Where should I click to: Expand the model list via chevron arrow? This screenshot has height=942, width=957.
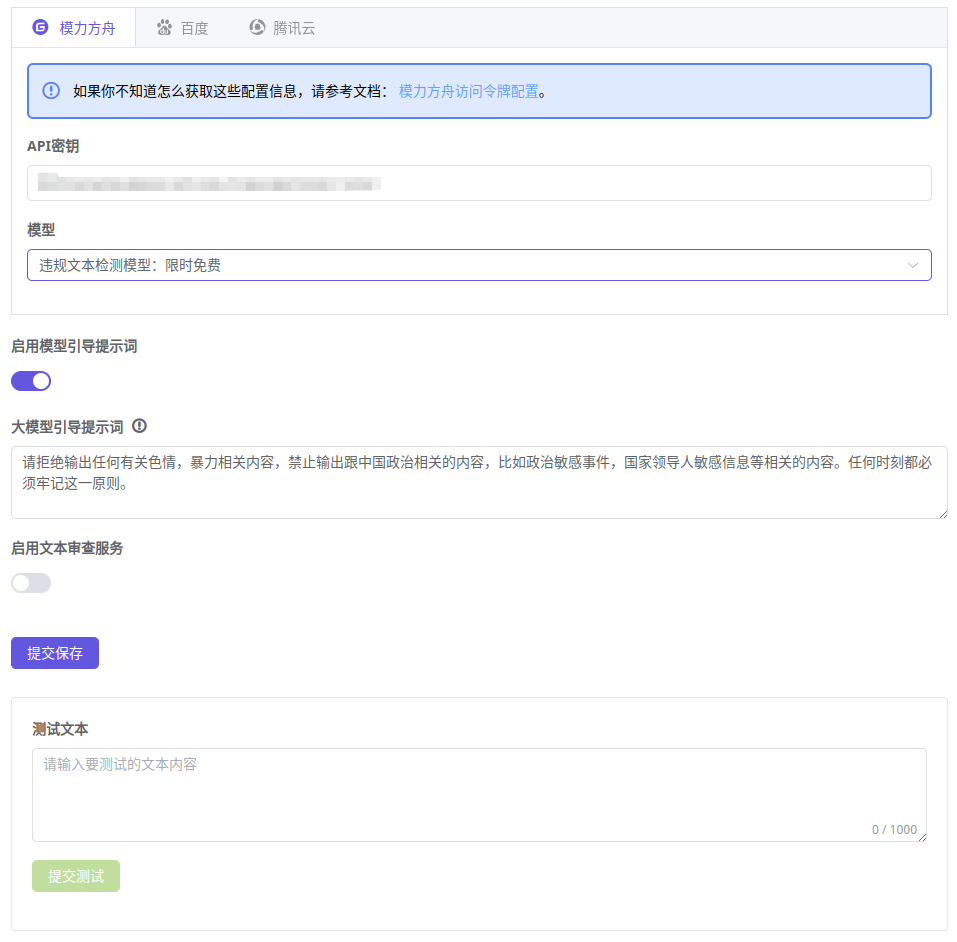point(912,265)
